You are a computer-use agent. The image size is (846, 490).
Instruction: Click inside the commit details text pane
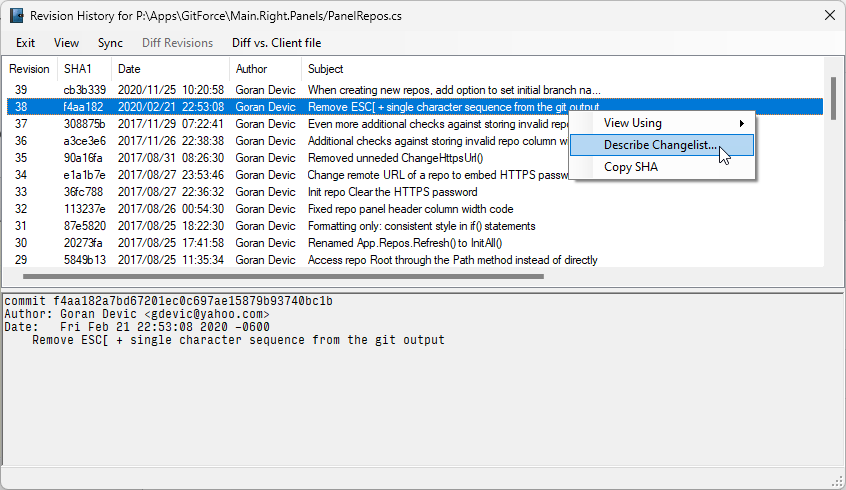click(420, 400)
